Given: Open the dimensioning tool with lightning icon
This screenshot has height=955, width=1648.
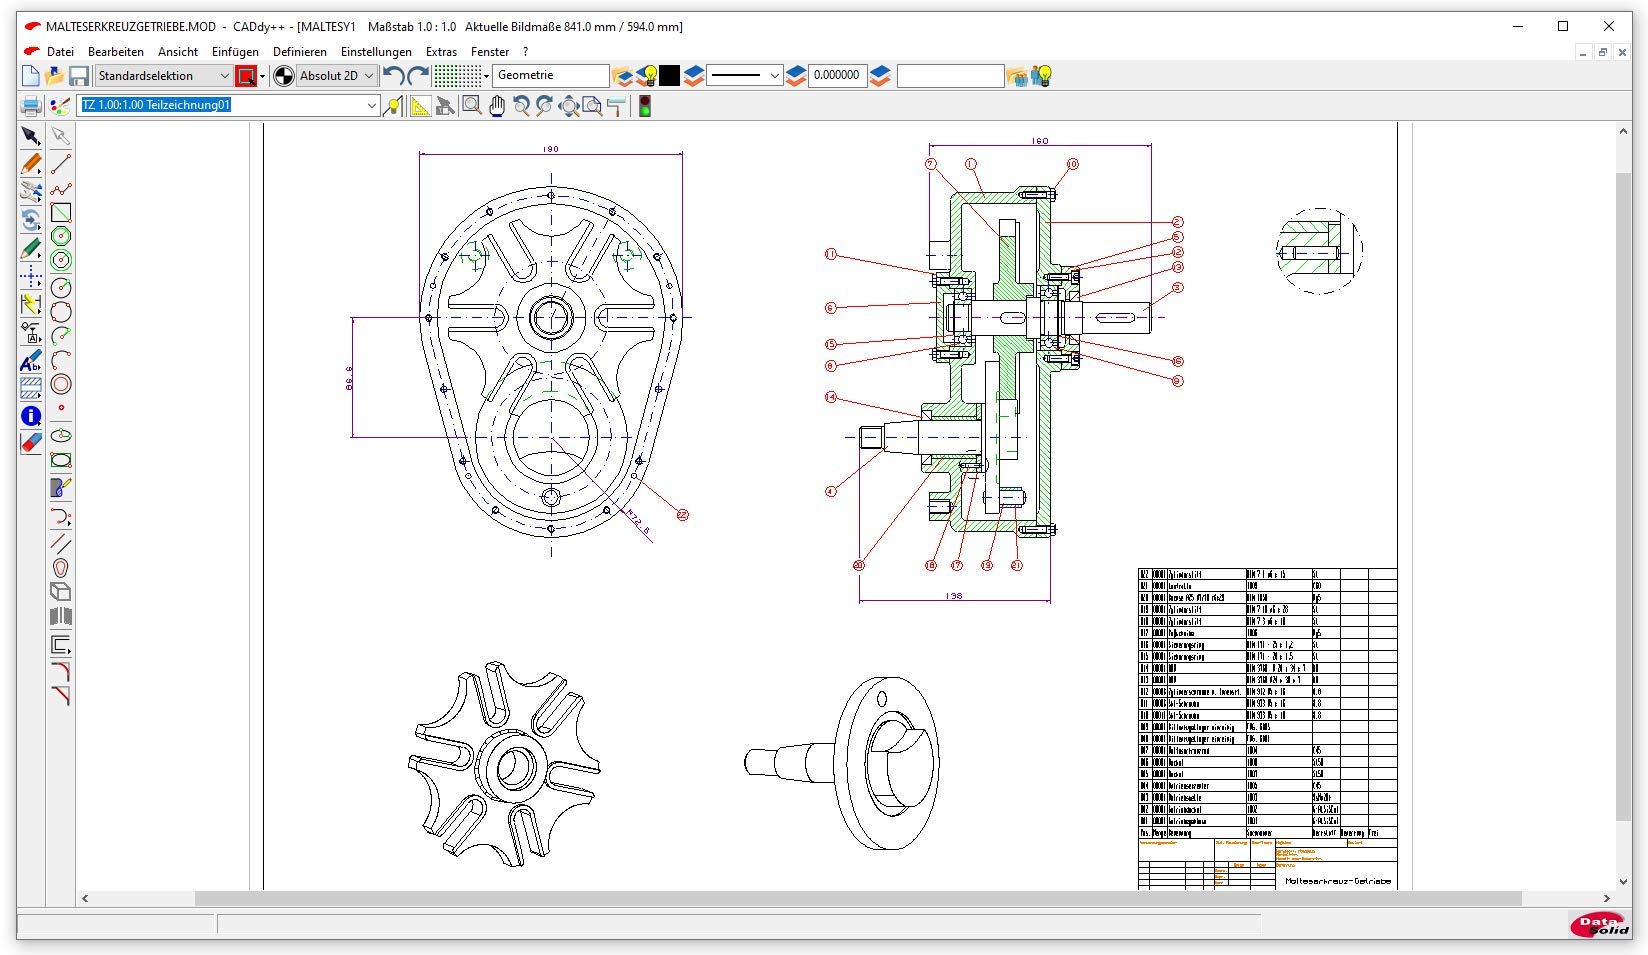Looking at the screenshot, I should coord(31,304).
